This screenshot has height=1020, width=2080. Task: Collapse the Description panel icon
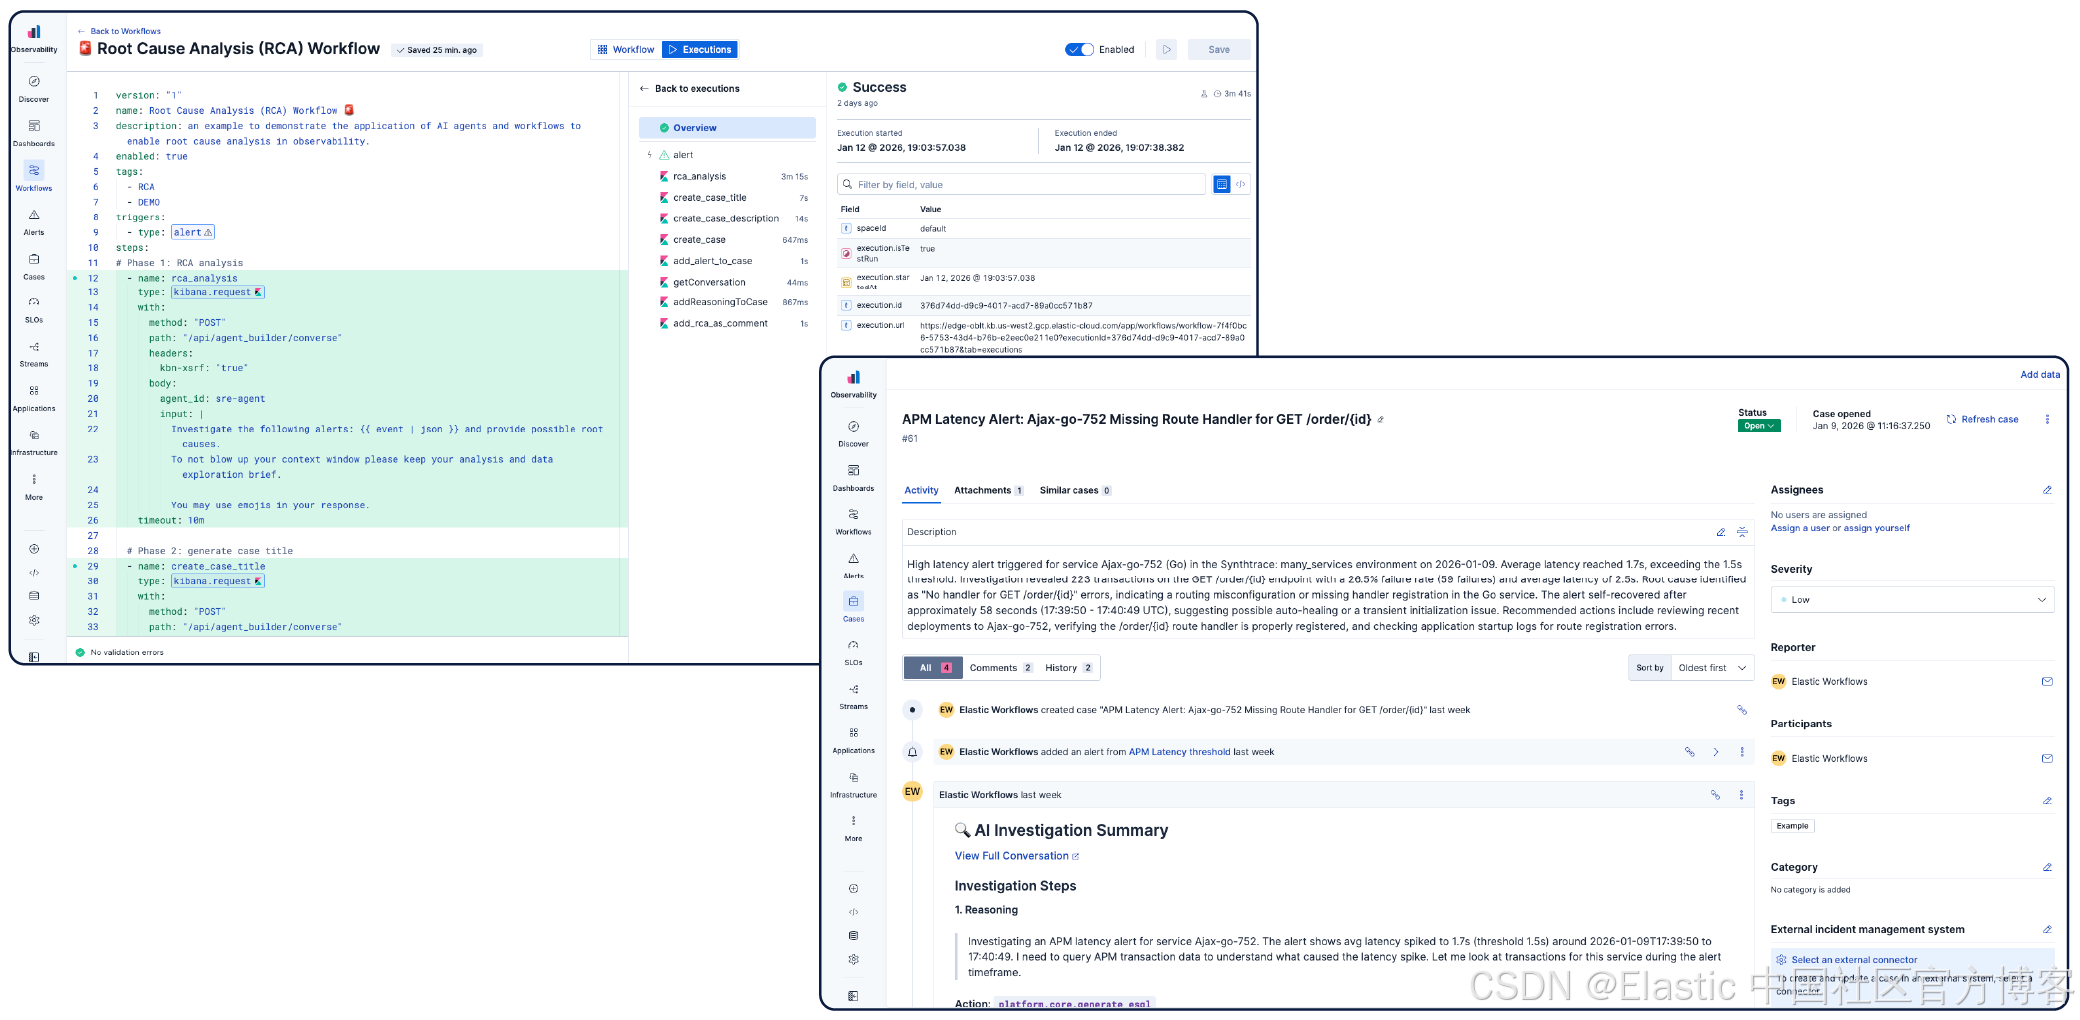[1742, 532]
